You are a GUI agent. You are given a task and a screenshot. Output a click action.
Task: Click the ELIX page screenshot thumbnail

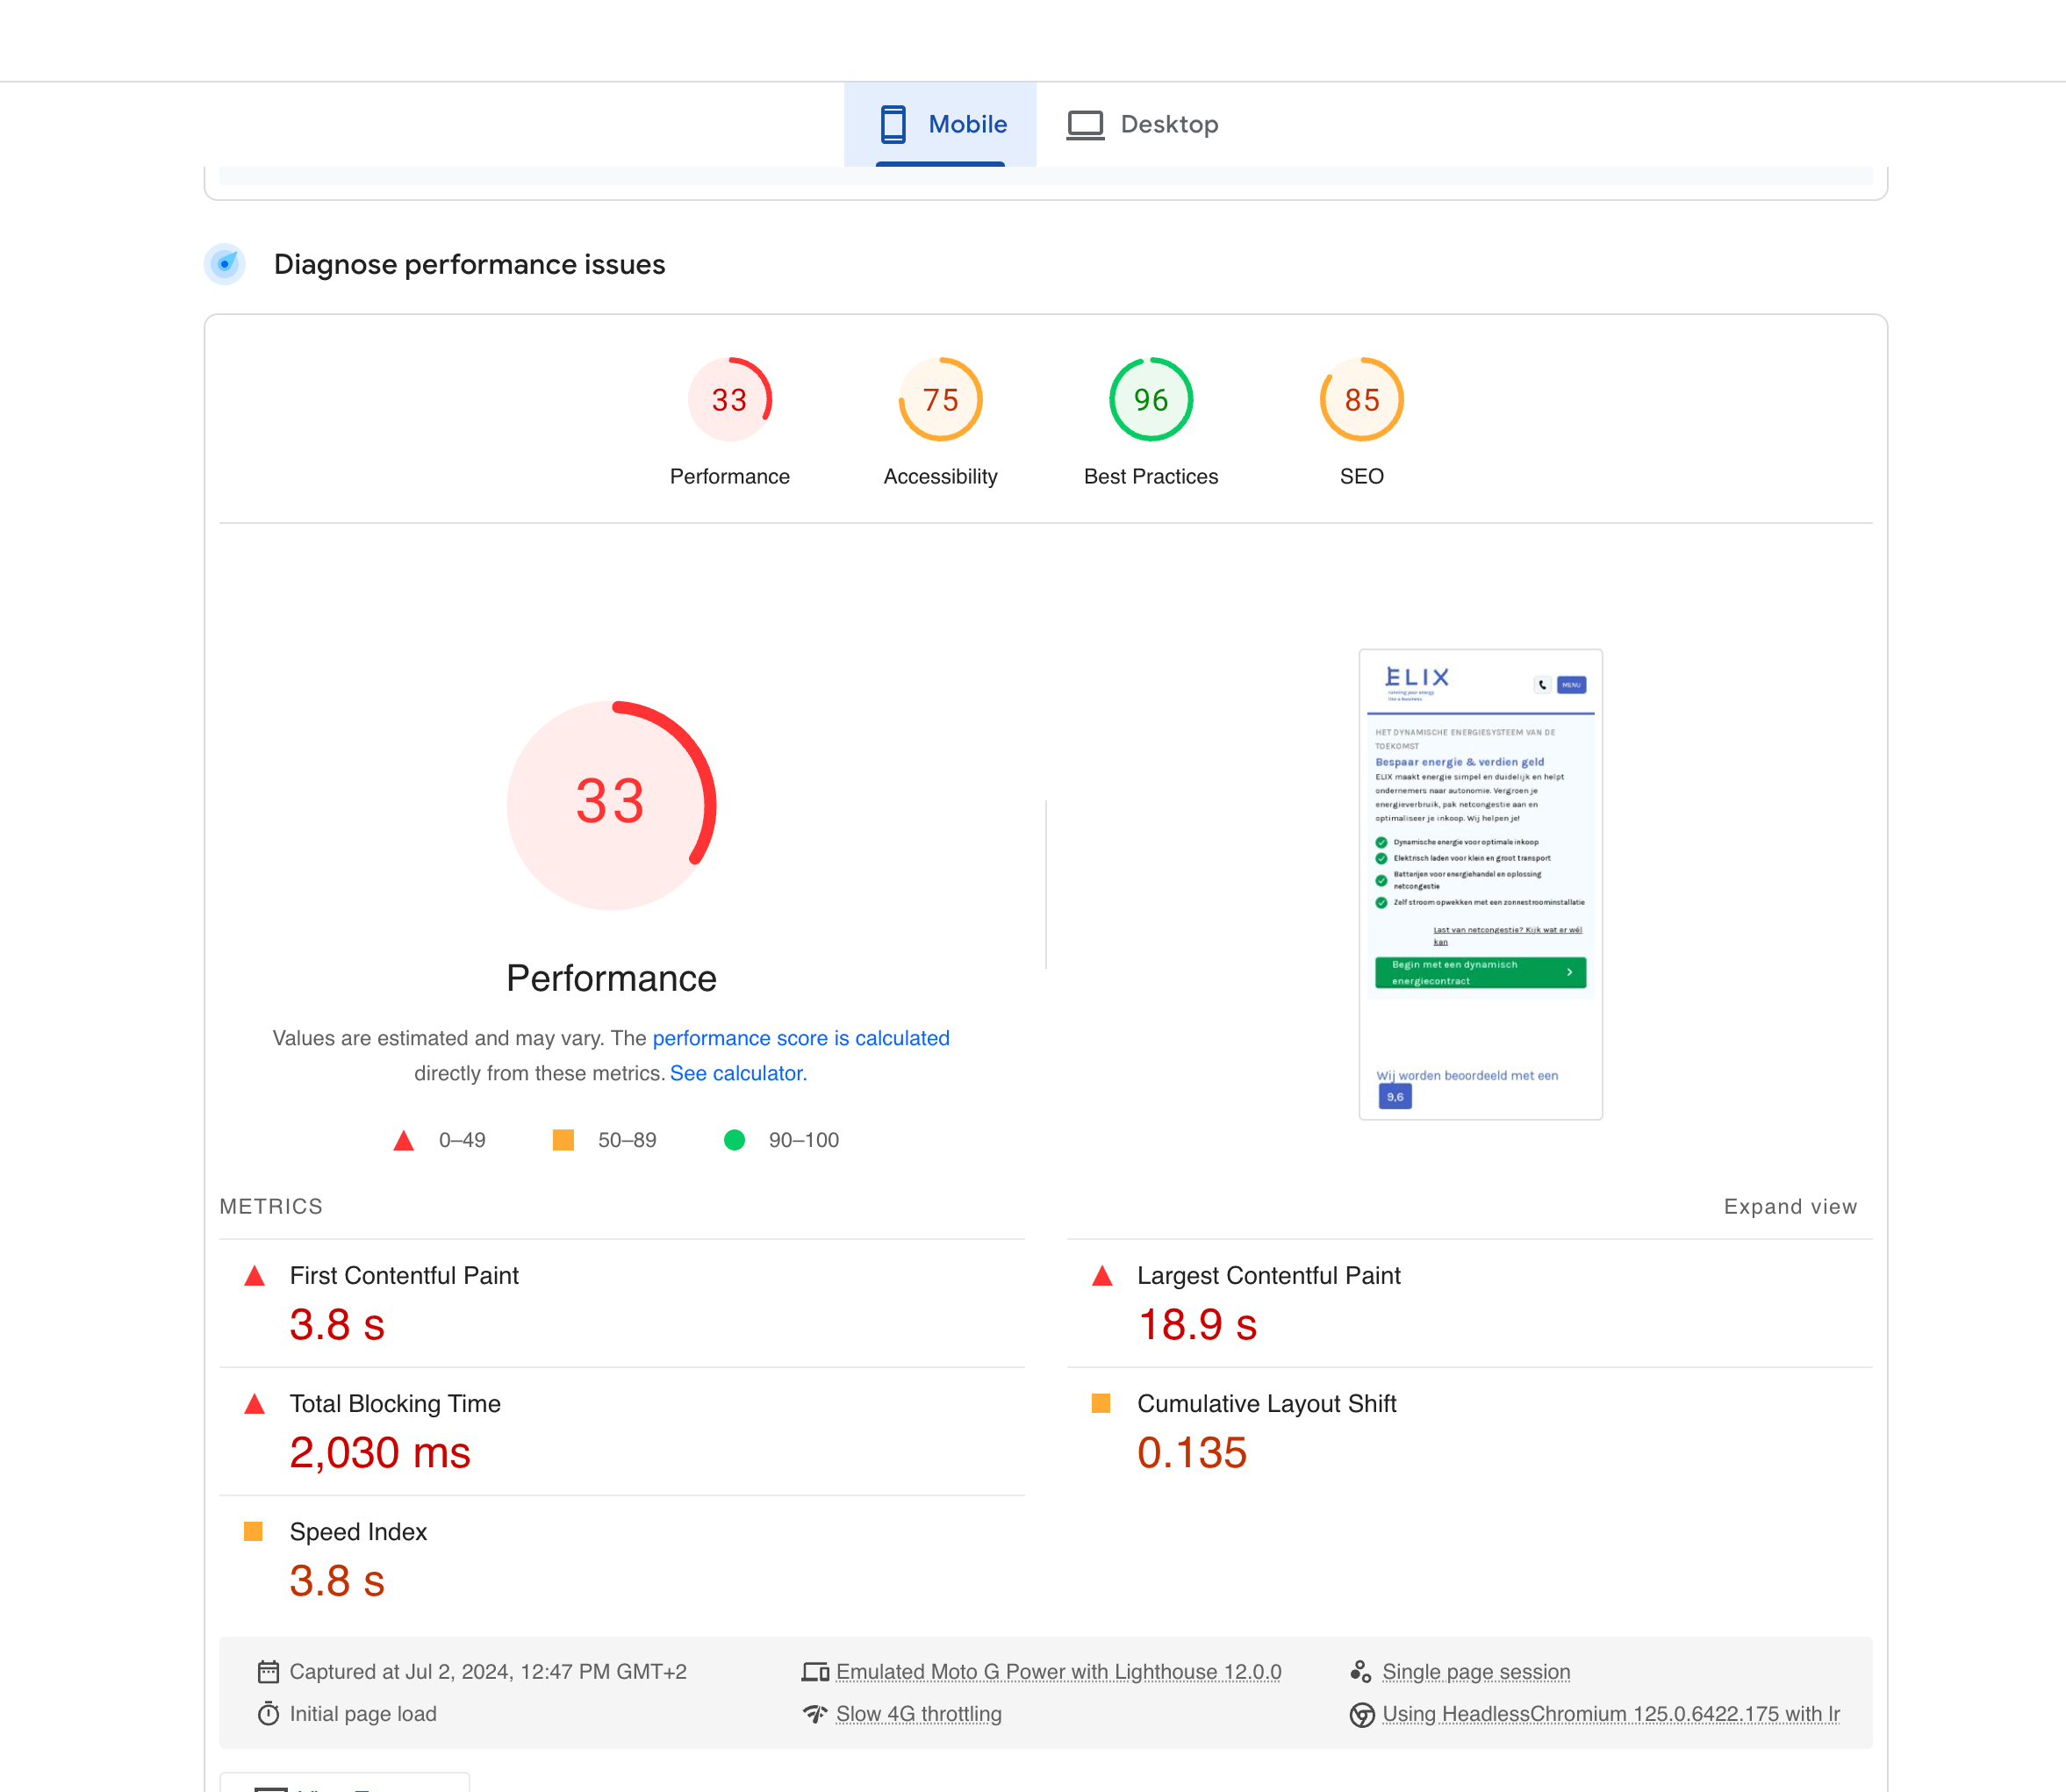pyautogui.click(x=1480, y=884)
